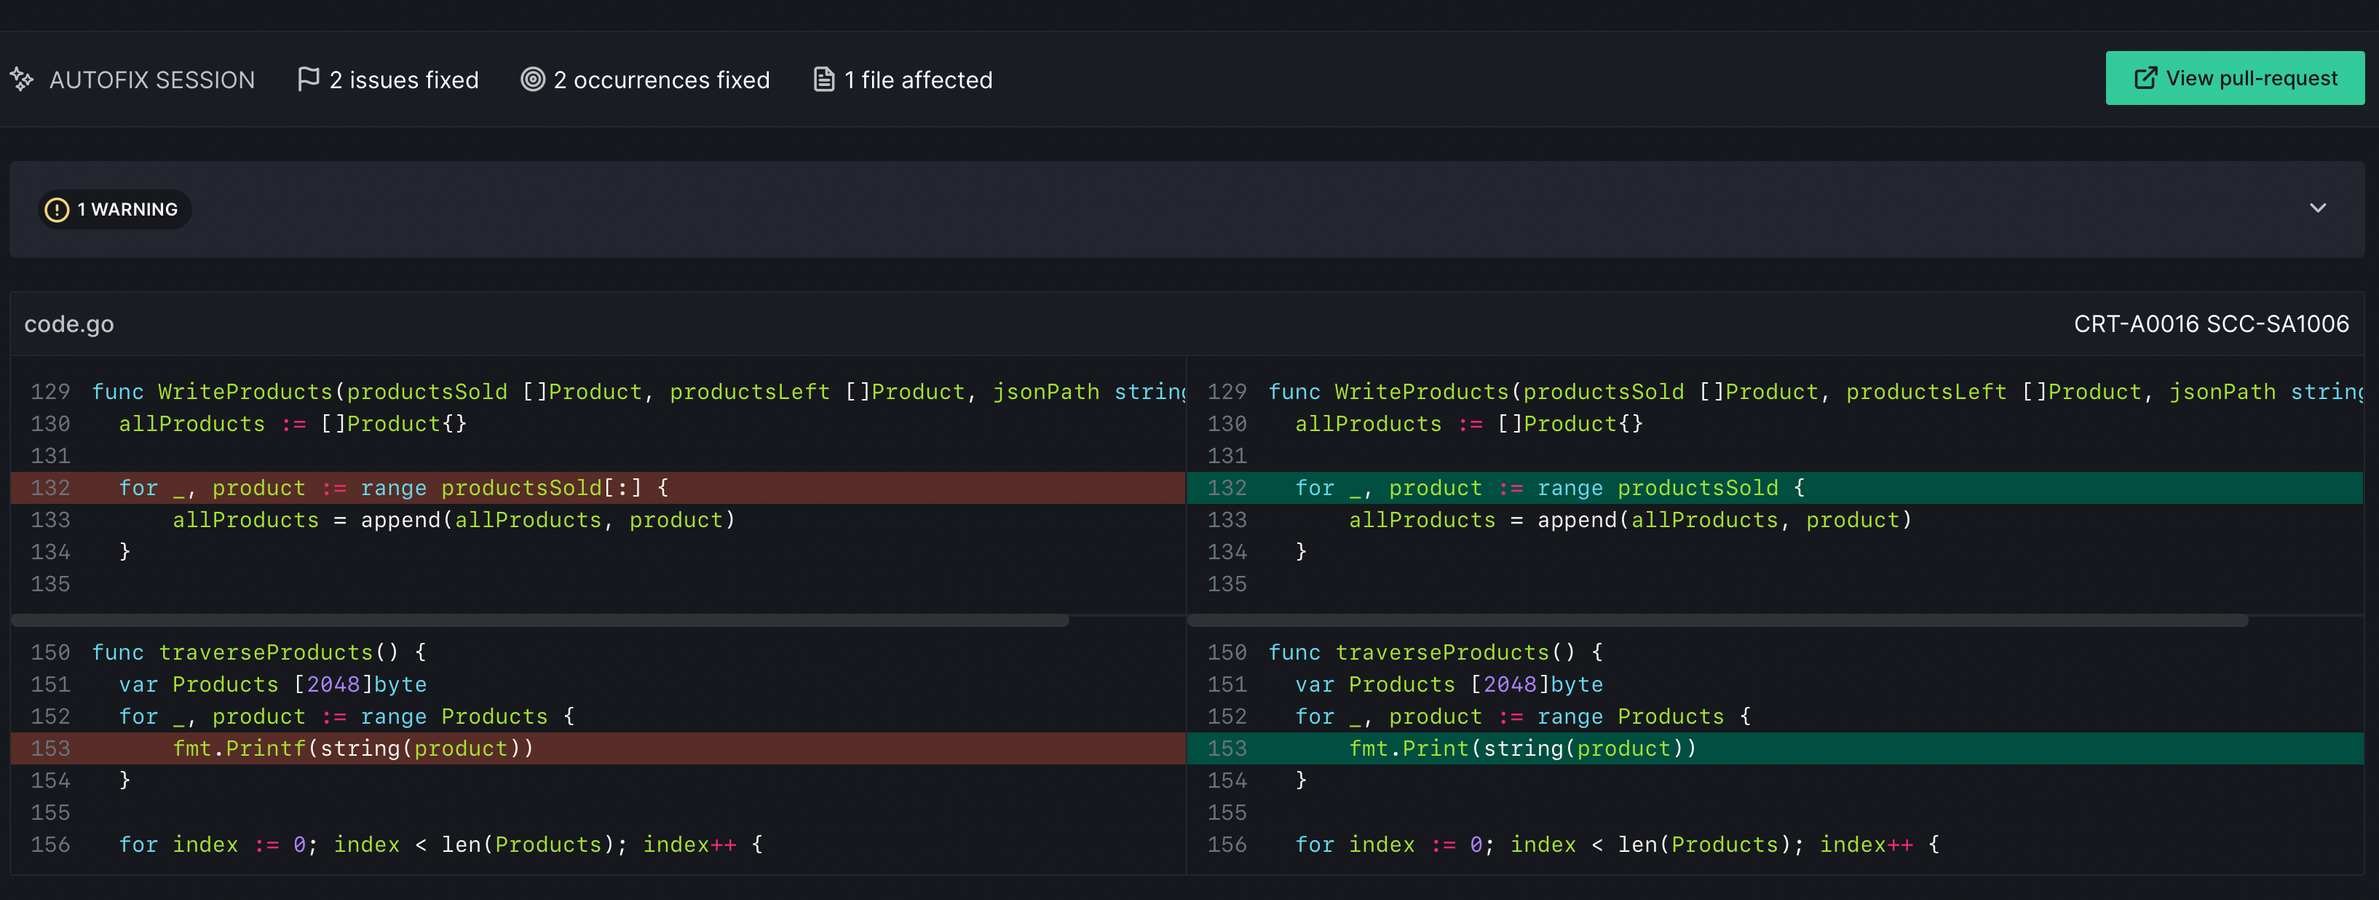This screenshot has width=2379, height=900.
Task: Click the code.go file name
Action: pyautogui.click(x=69, y=324)
